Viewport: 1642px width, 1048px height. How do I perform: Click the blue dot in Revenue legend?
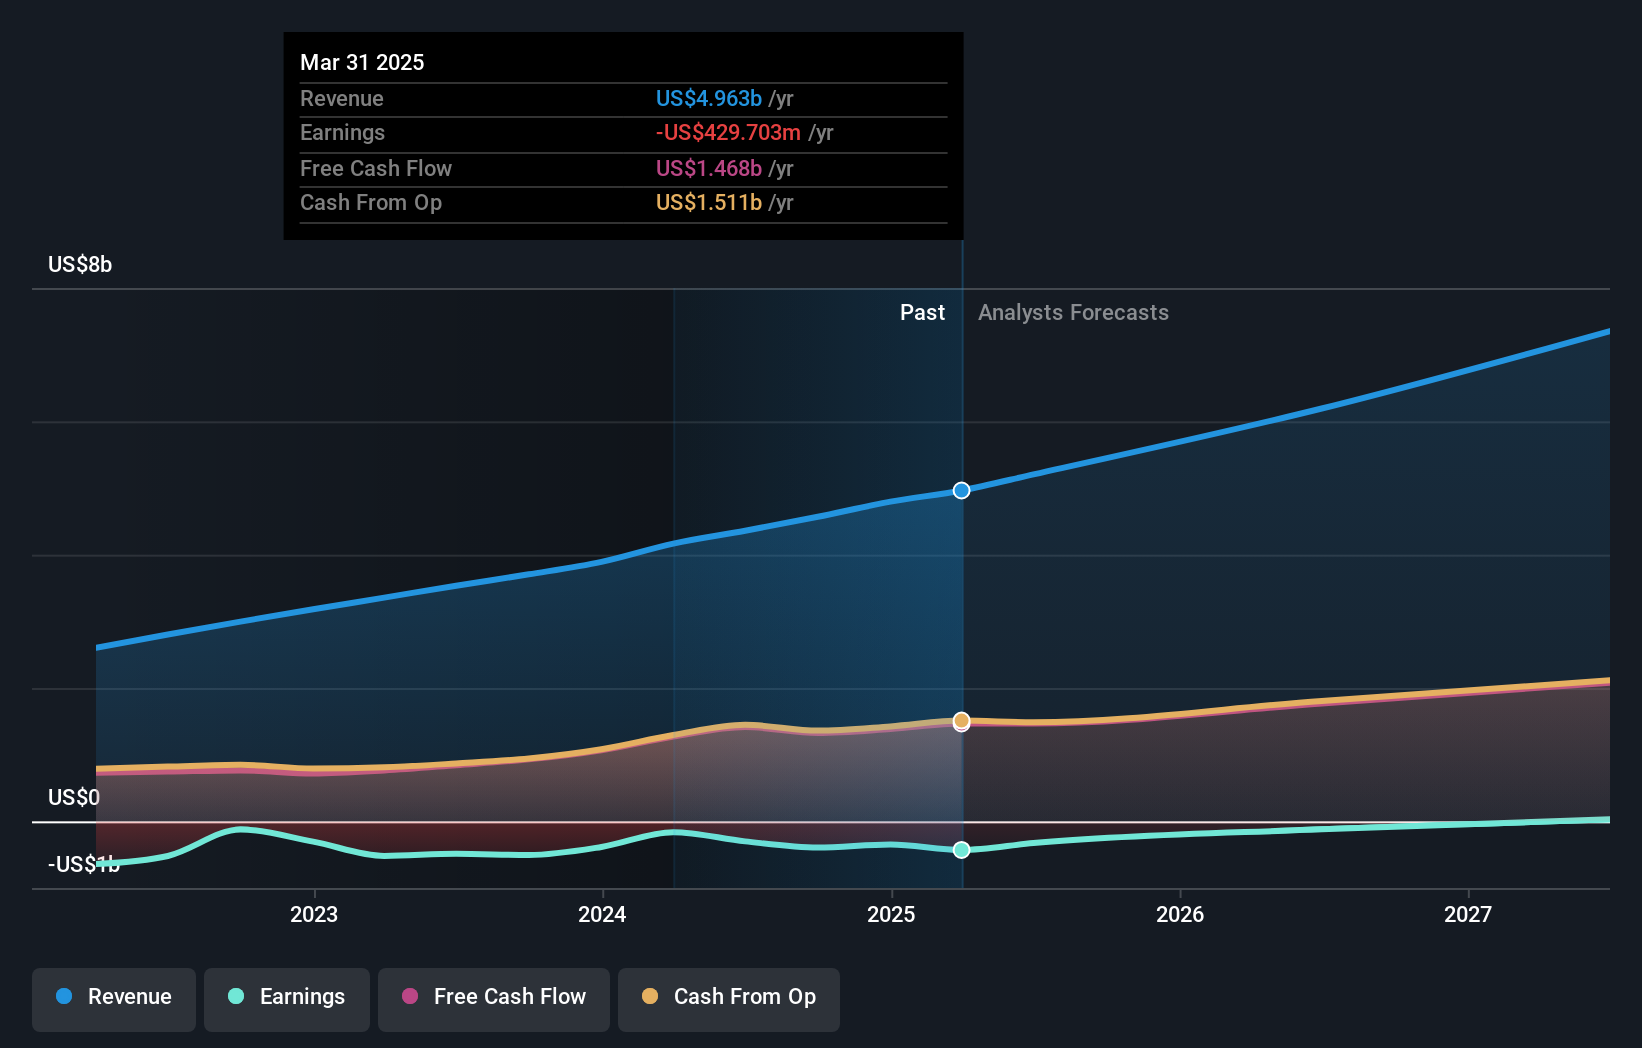64,996
